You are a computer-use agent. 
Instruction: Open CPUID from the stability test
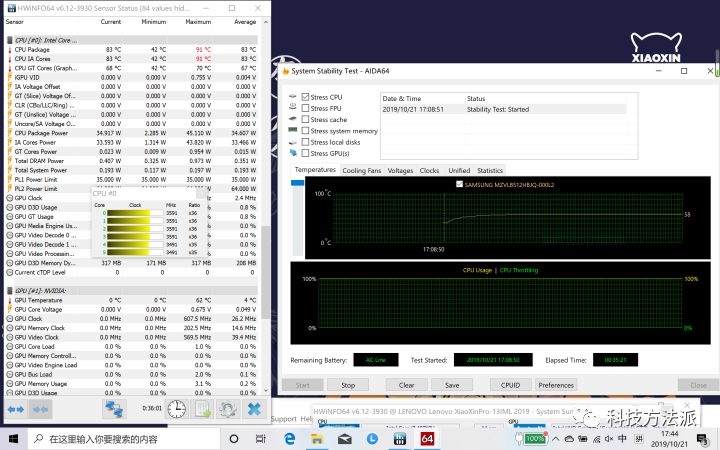click(510, 385)
